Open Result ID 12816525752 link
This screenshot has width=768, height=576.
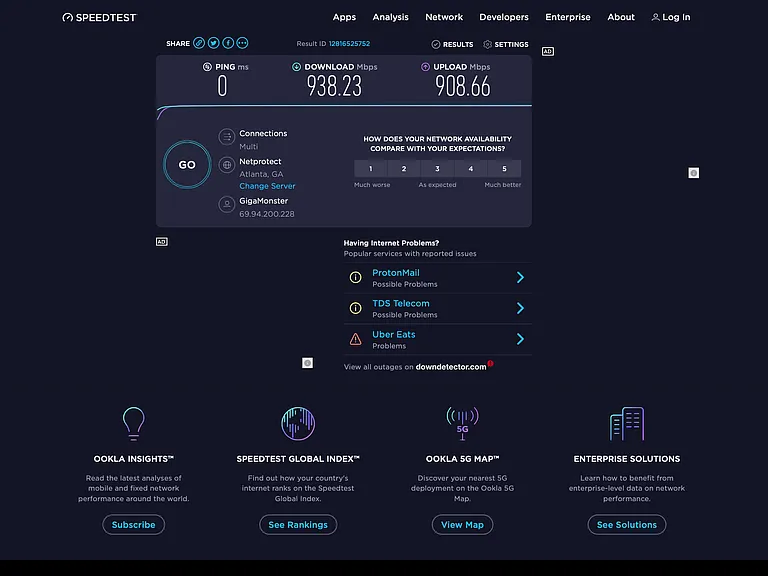click(x=349, y=44)
